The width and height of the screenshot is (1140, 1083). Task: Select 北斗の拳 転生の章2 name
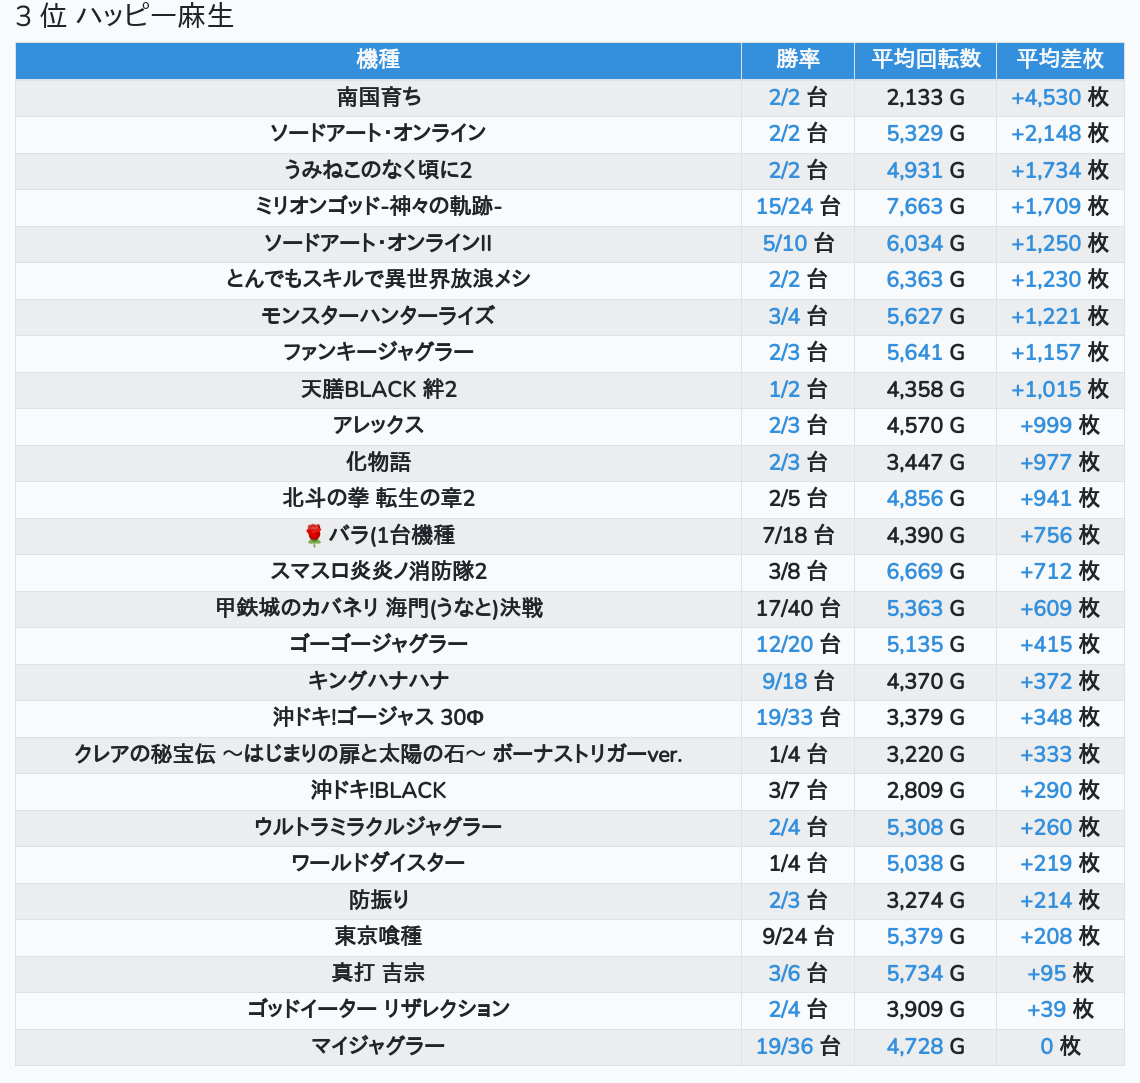click(378, 499)
